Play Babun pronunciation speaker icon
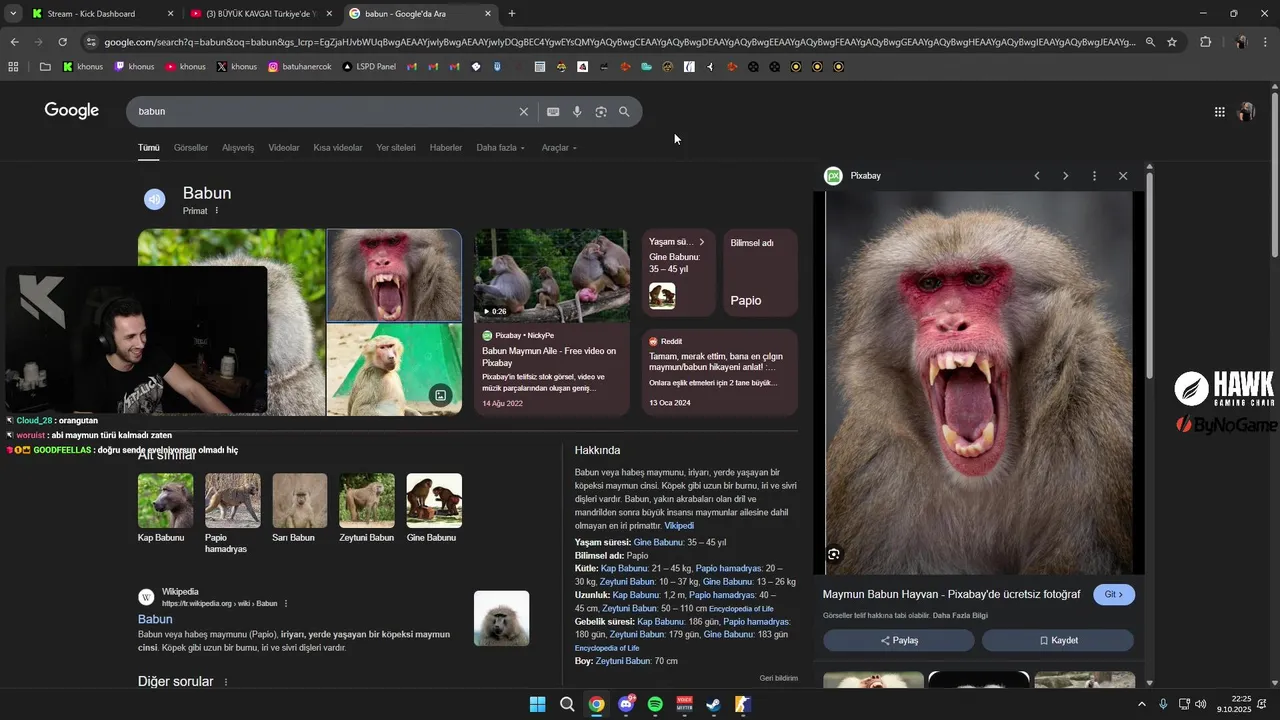This screenshot has height=720, width=1280. coord(154,199)
